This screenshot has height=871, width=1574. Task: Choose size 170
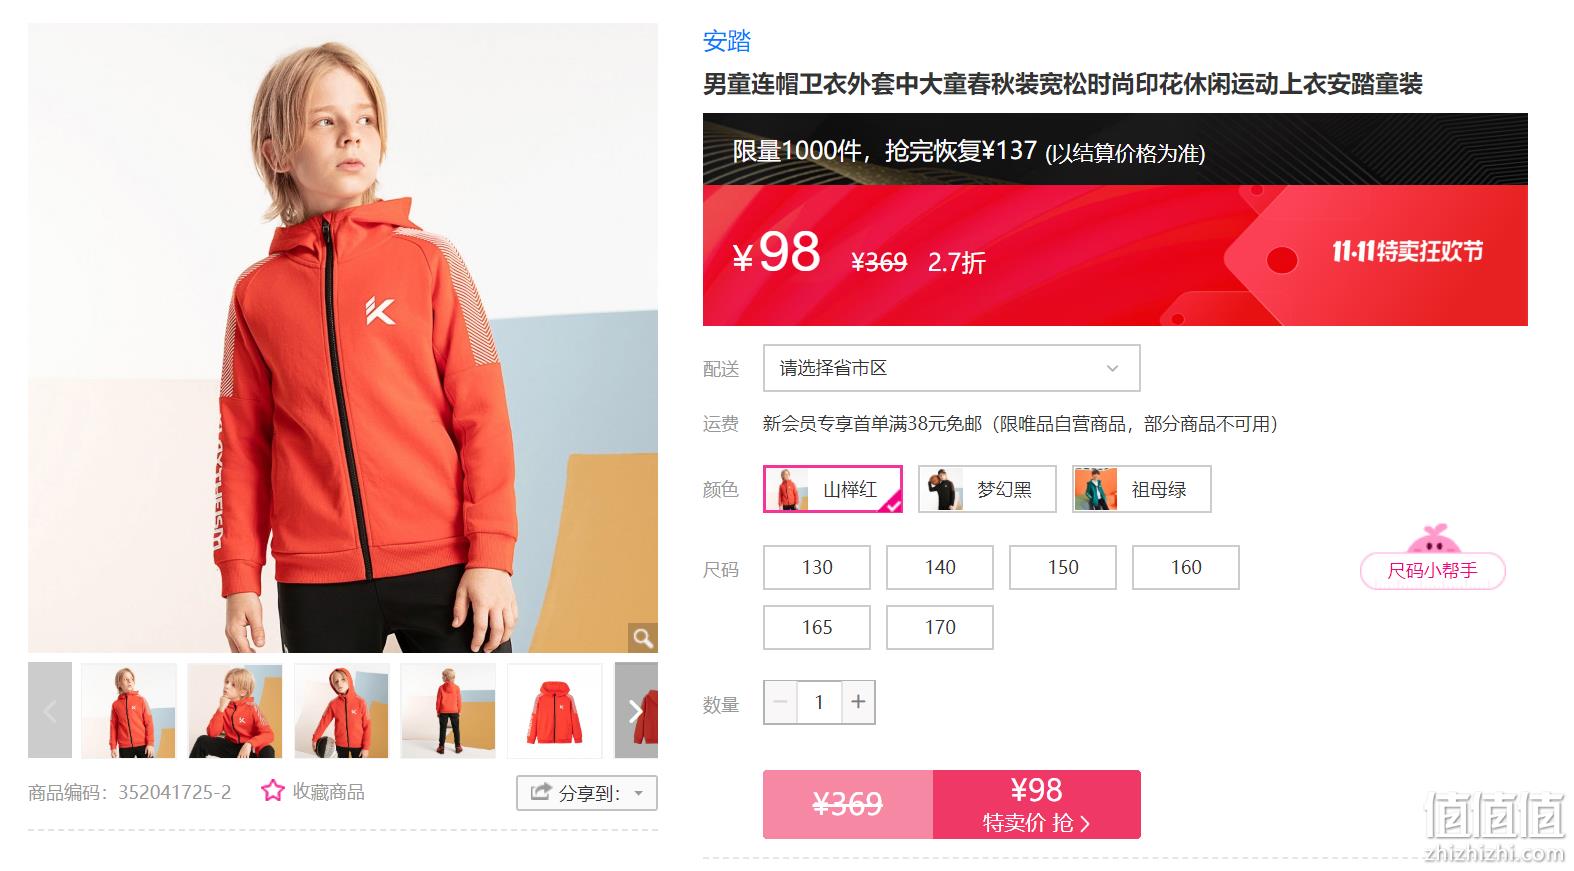tap(940, 627)
